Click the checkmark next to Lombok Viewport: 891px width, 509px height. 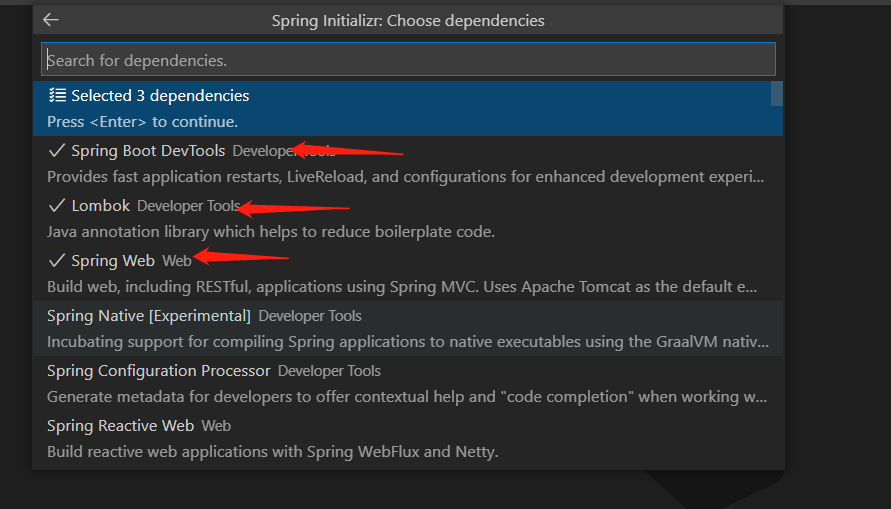pyautogui.click(x=57, y=206)
